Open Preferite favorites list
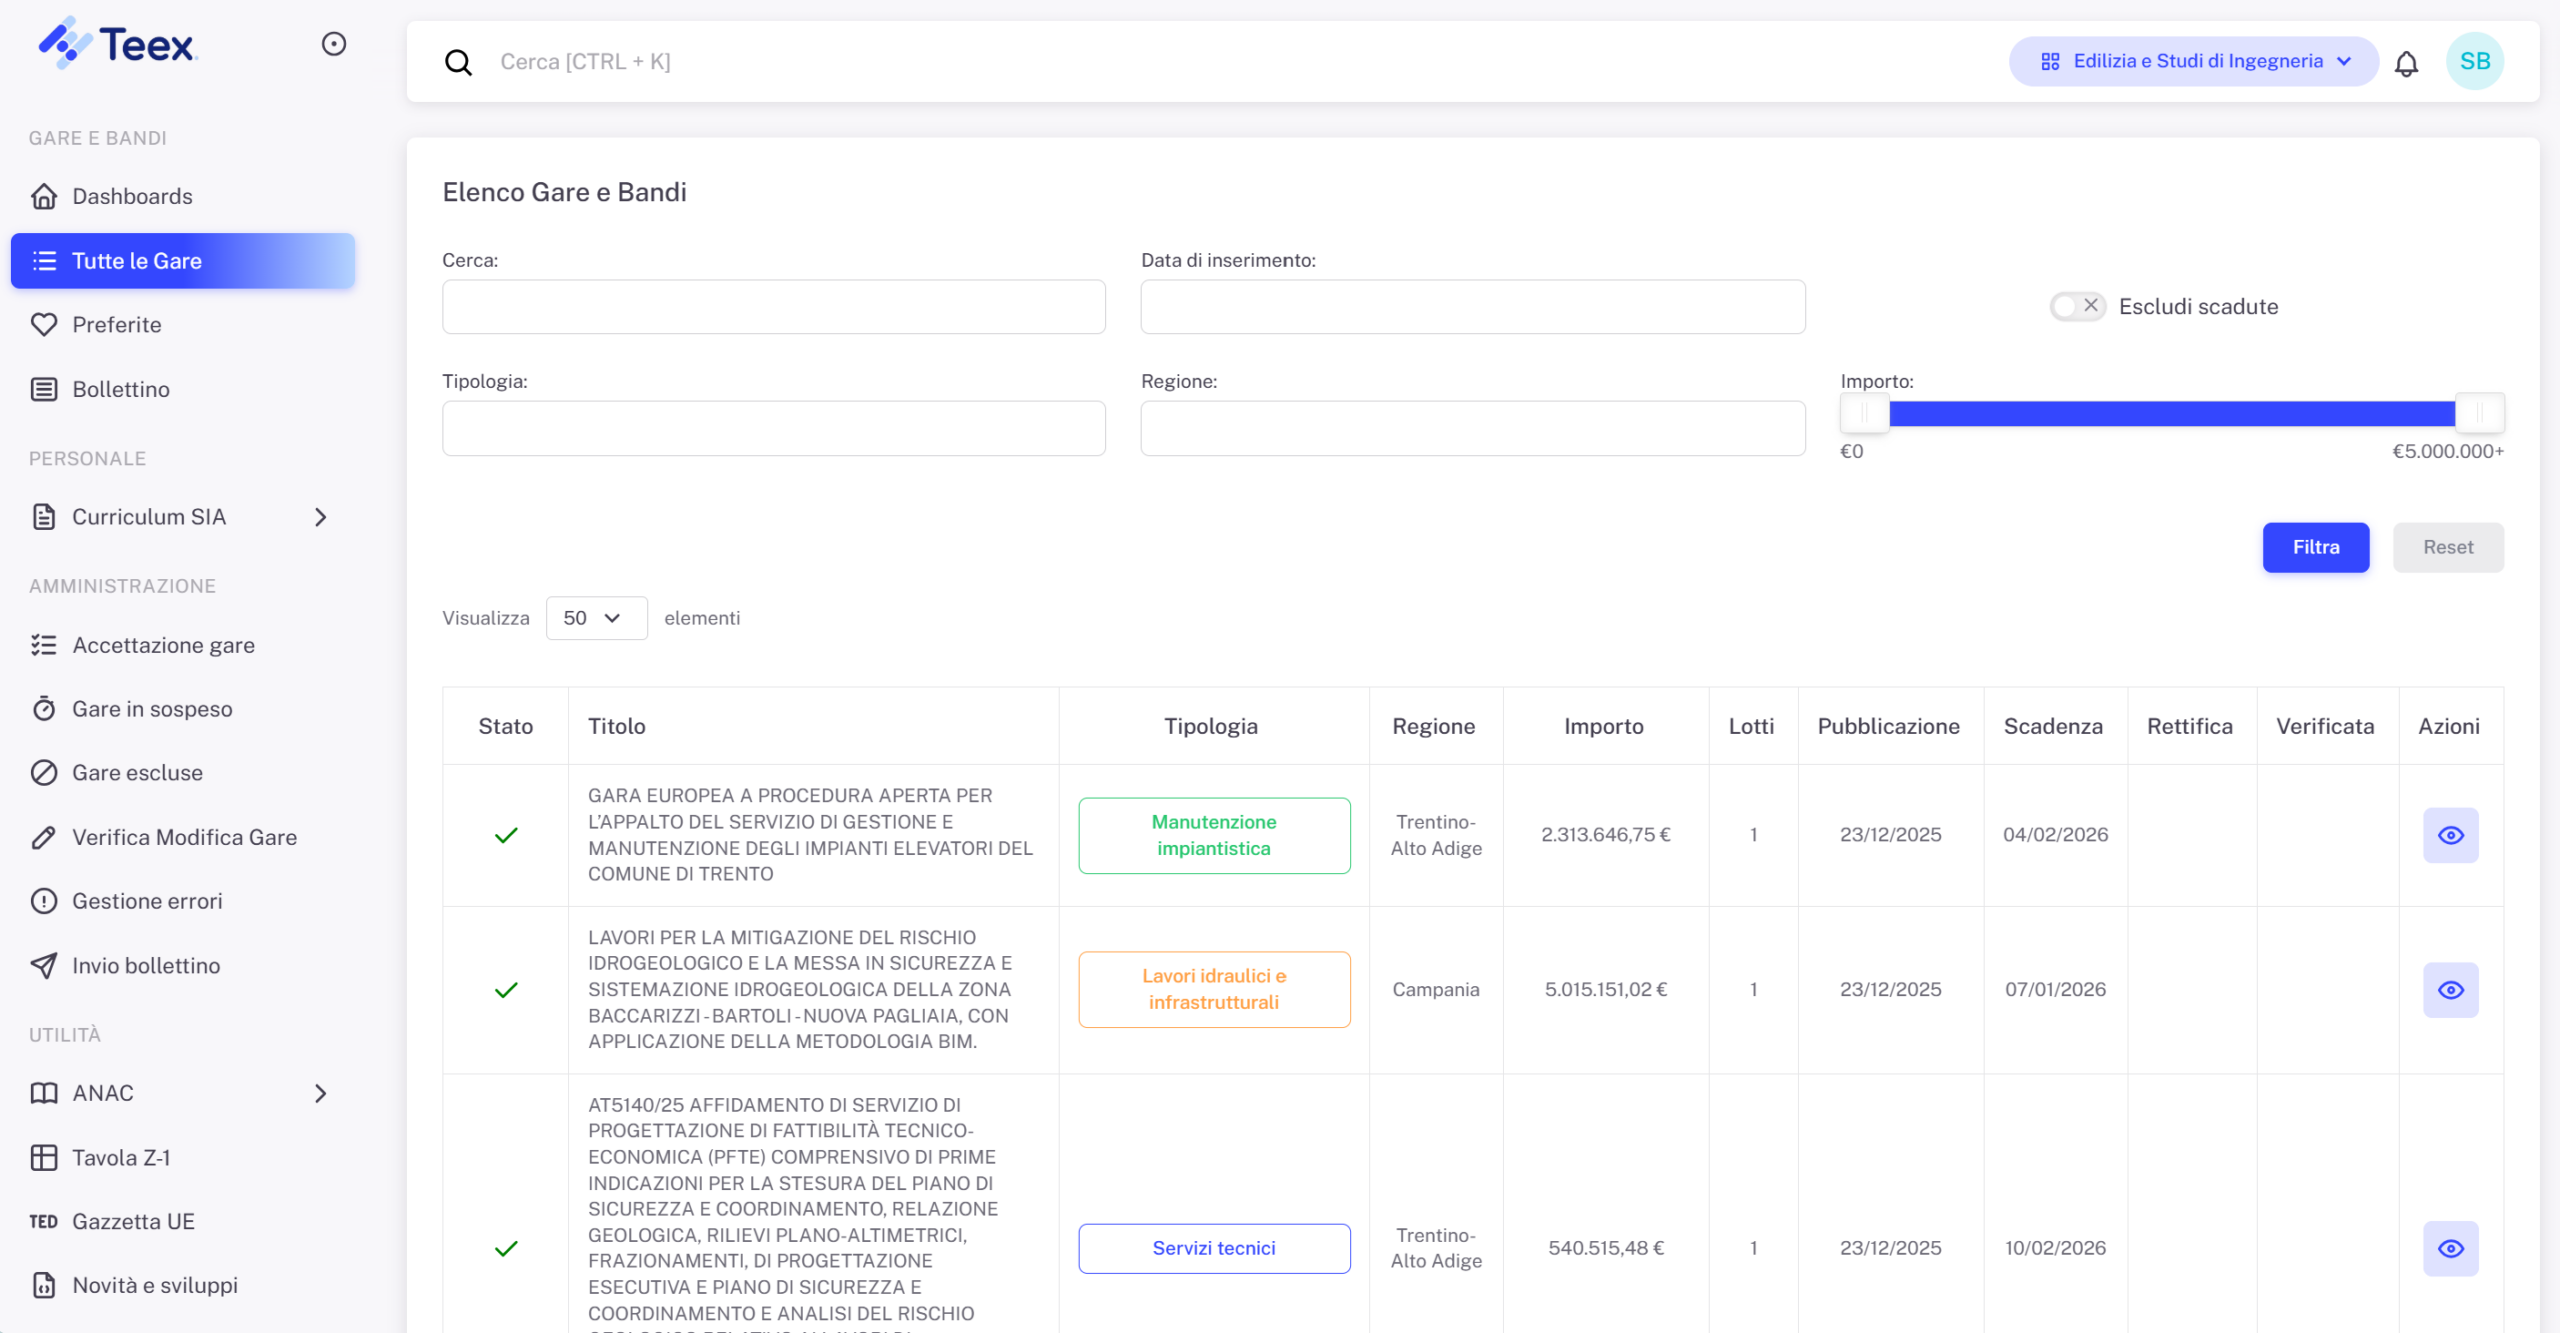This screenshot has width=2560, height=1333. (x=116, y=324)
